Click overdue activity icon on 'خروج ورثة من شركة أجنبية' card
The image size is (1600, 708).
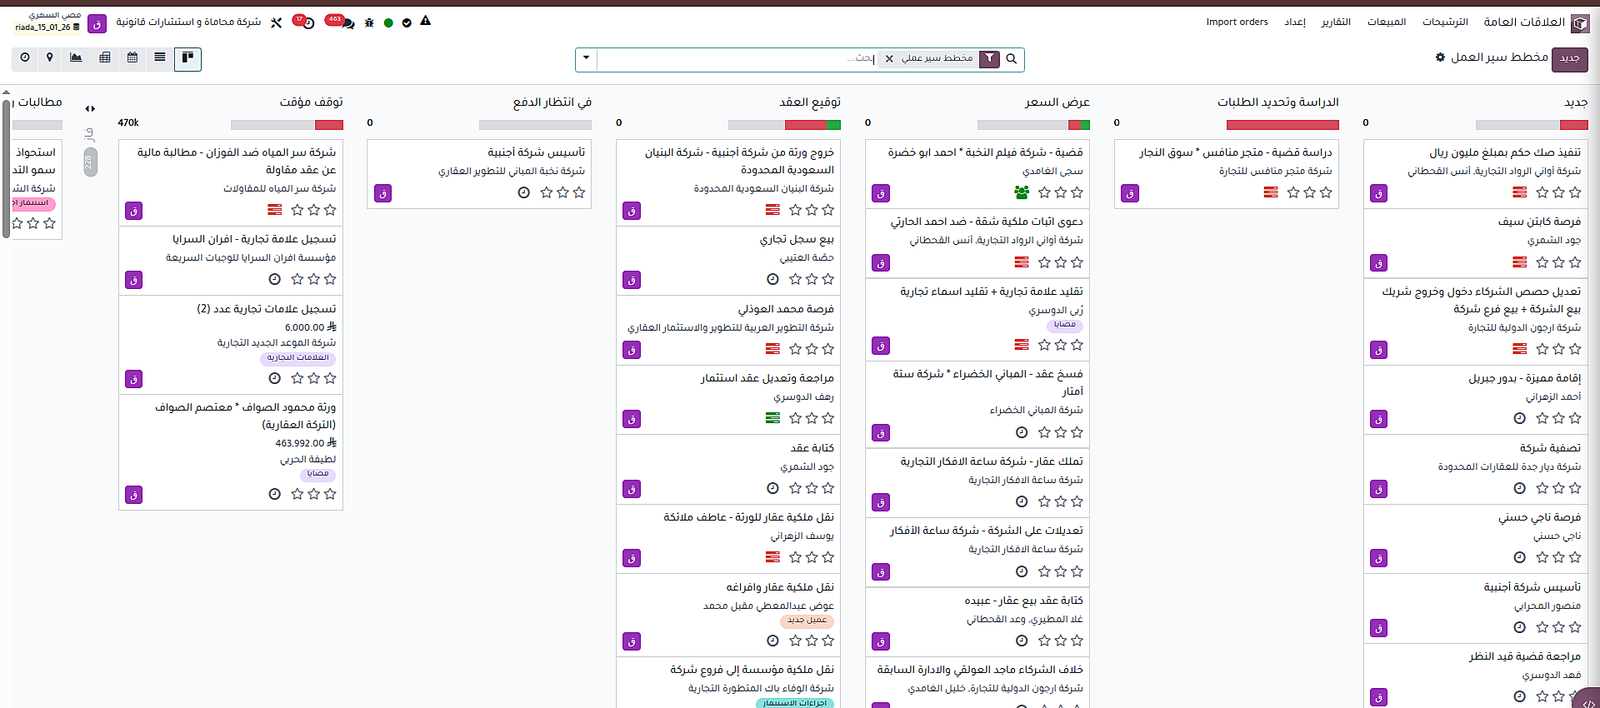(773, 210)
